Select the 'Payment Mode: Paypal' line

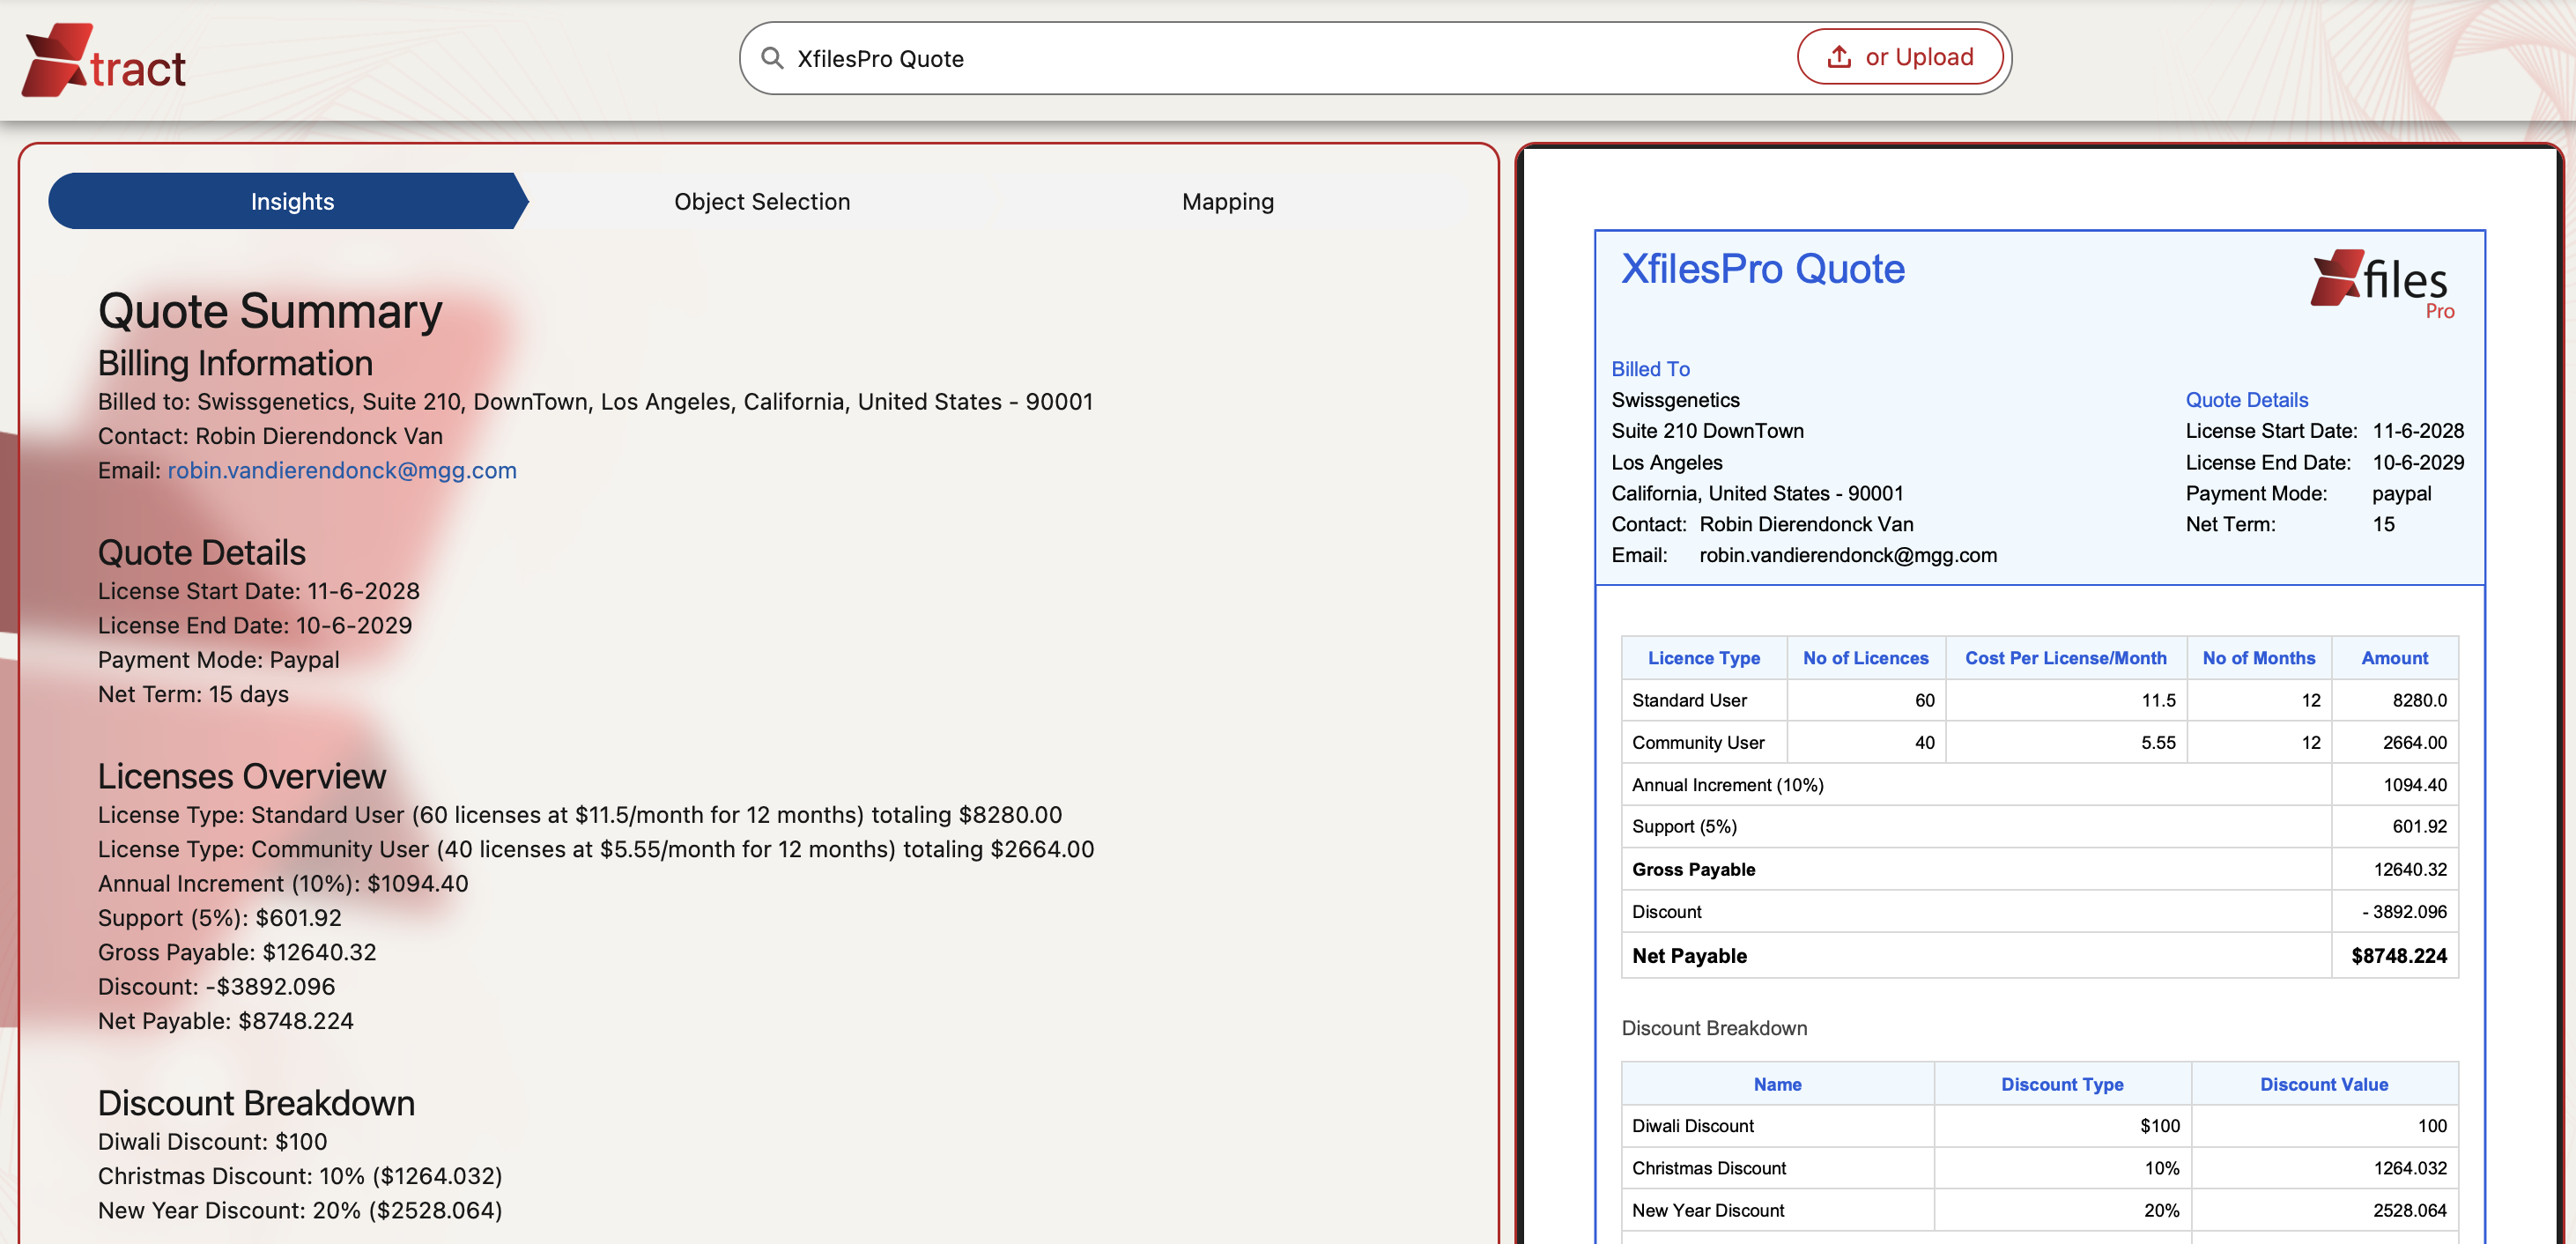coord(219,660)
